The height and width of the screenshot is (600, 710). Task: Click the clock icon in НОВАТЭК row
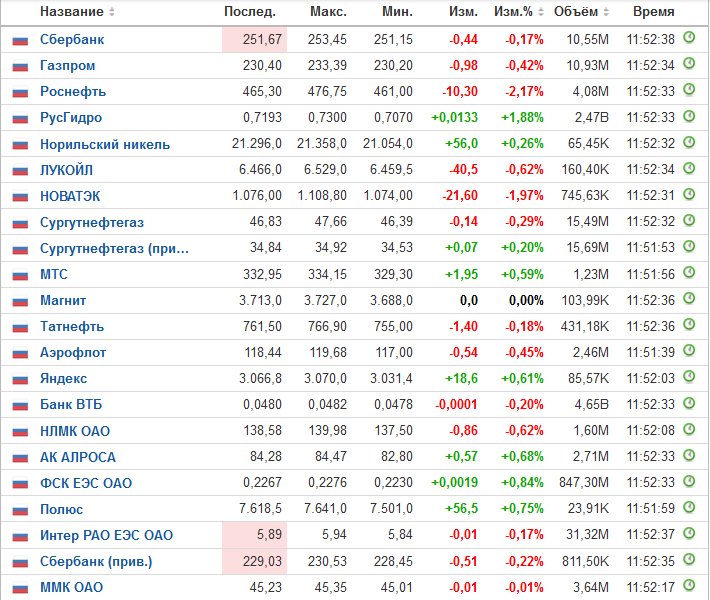tap(689, 194)
